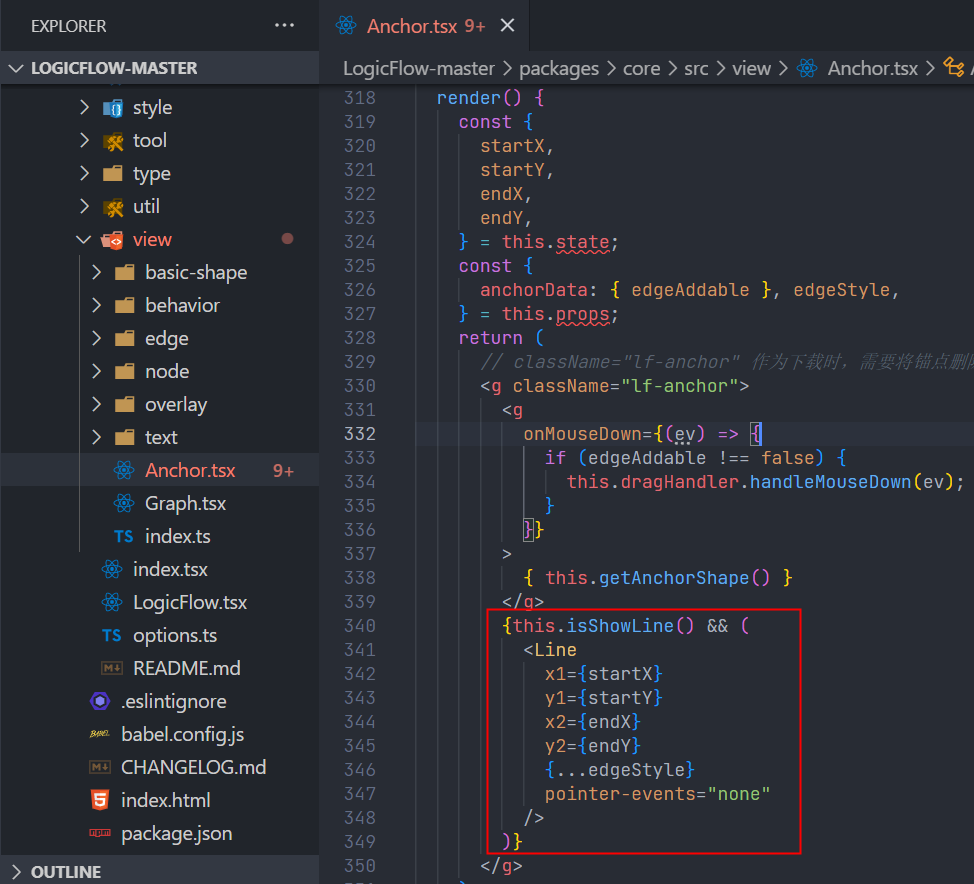Image resolution: width=974 pixels, height=884 pixels.
Task: Click the style folder icon
Action: [112, 108]
